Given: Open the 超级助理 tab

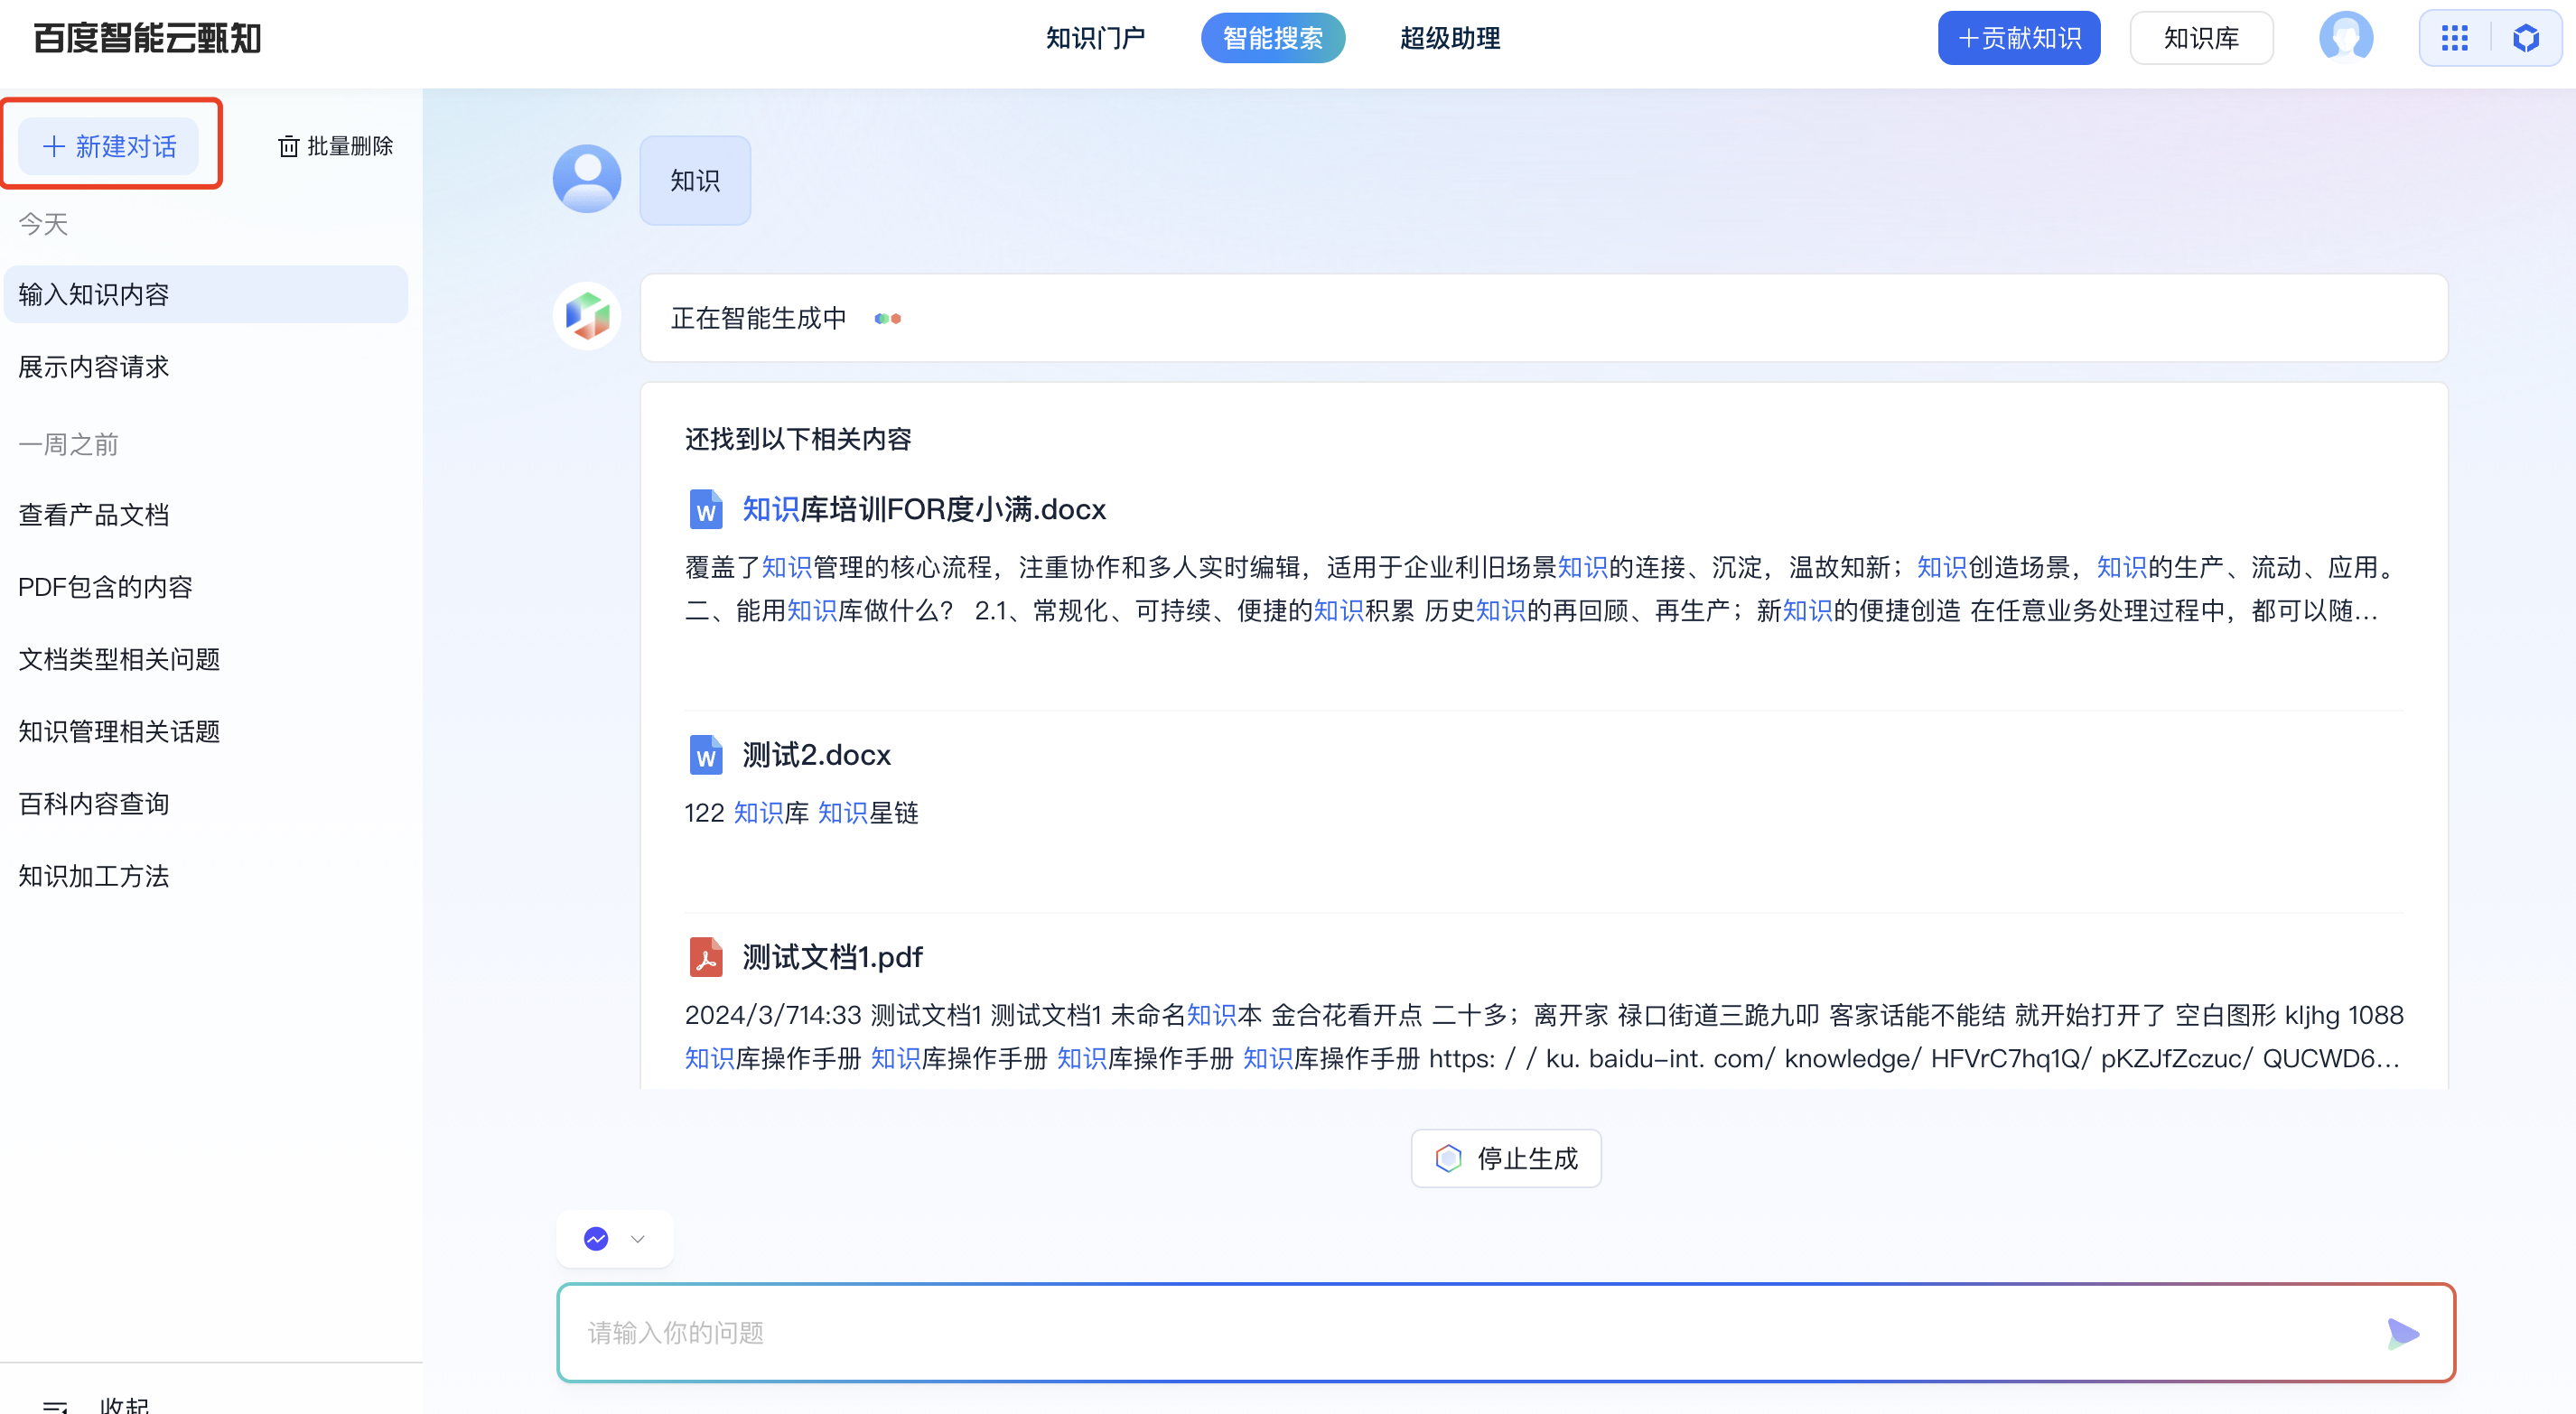Looking at the screenshot, I should (1449, 38).
